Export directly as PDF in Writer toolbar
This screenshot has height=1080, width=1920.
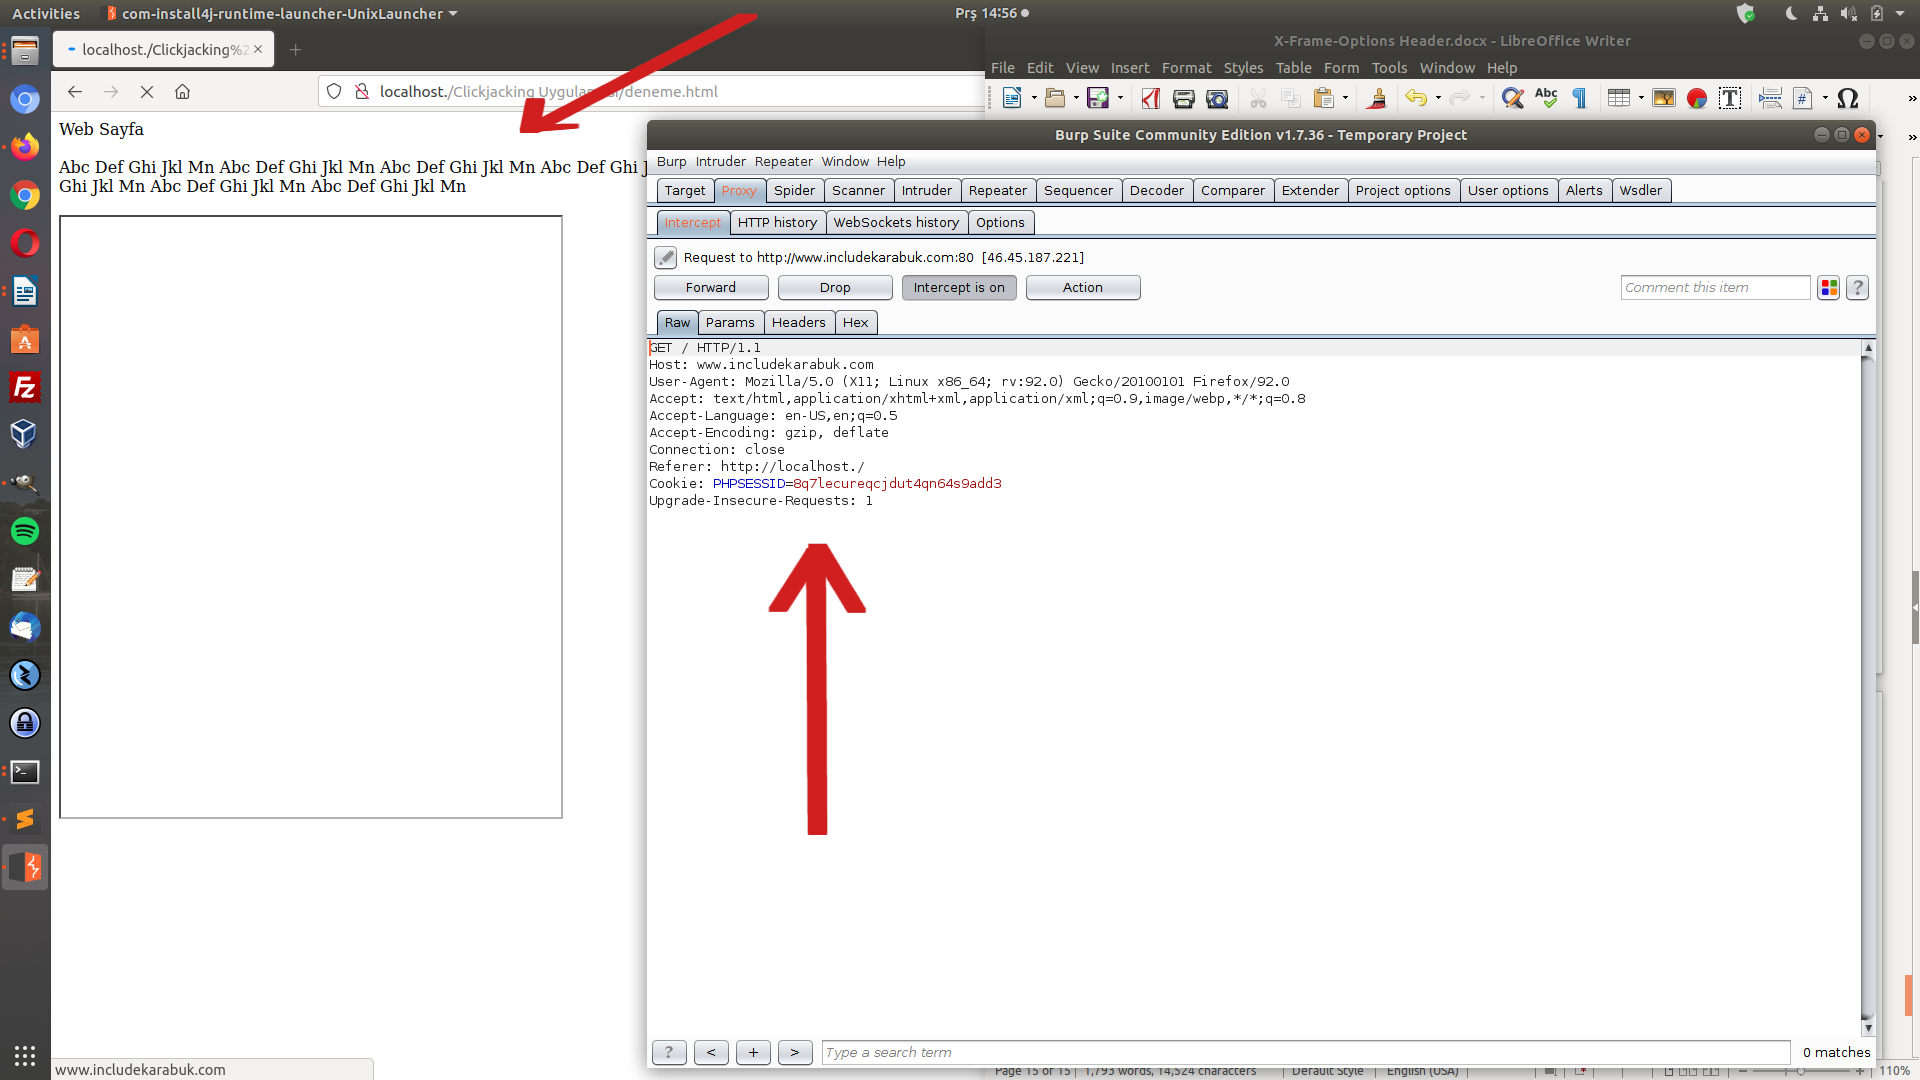pos(1151,98)
